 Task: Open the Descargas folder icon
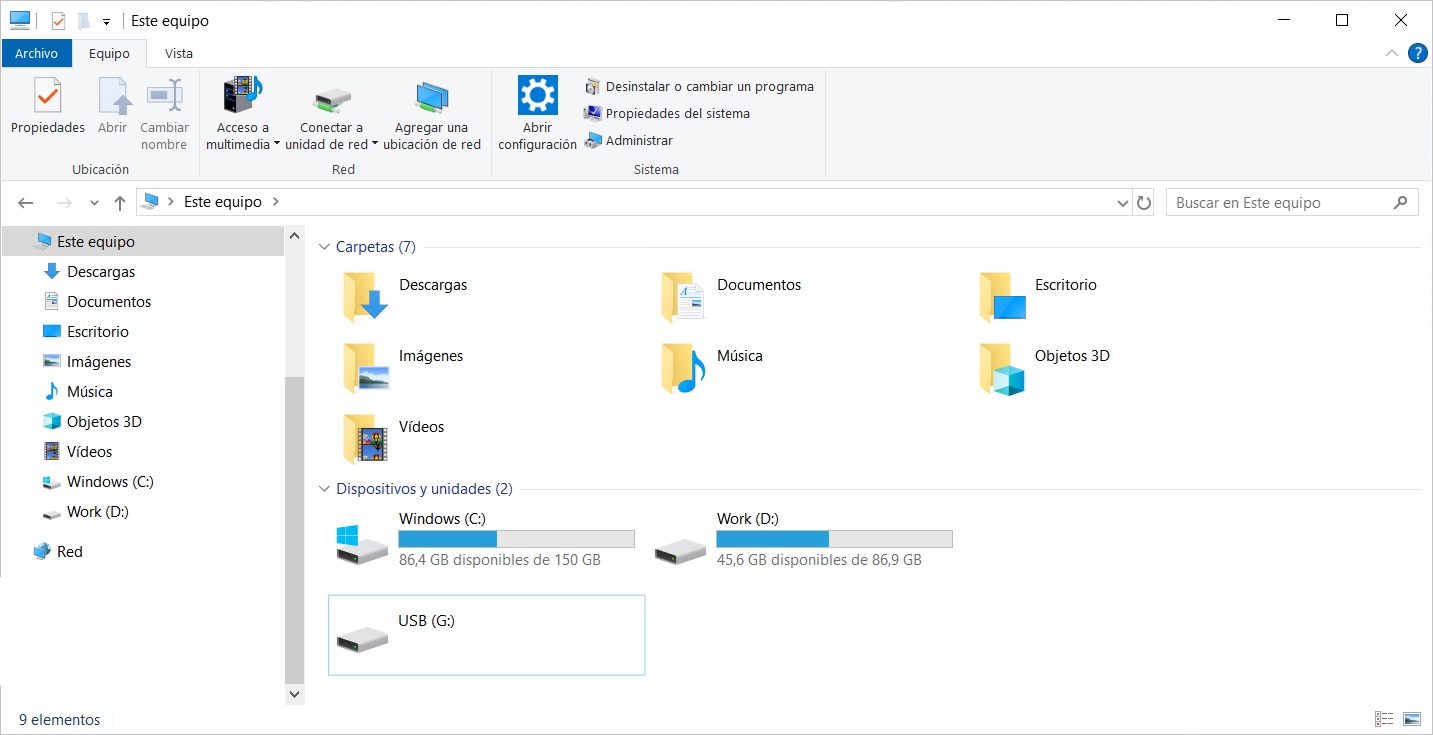pyautogui.click(x=365, y=298)
